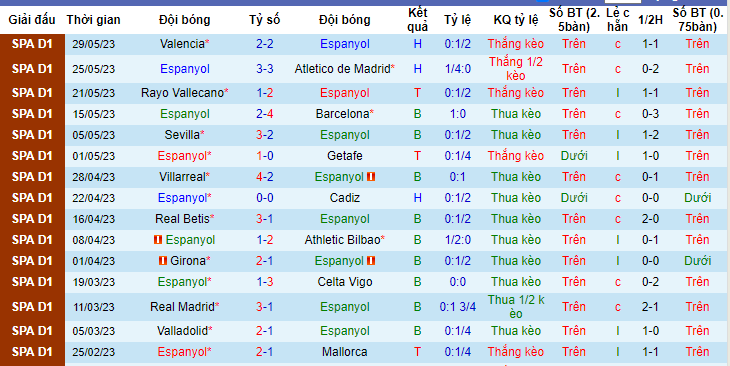
Task: Click the SPA D1 league cell dated 29/05/23
Action: (x=33, y=44)
